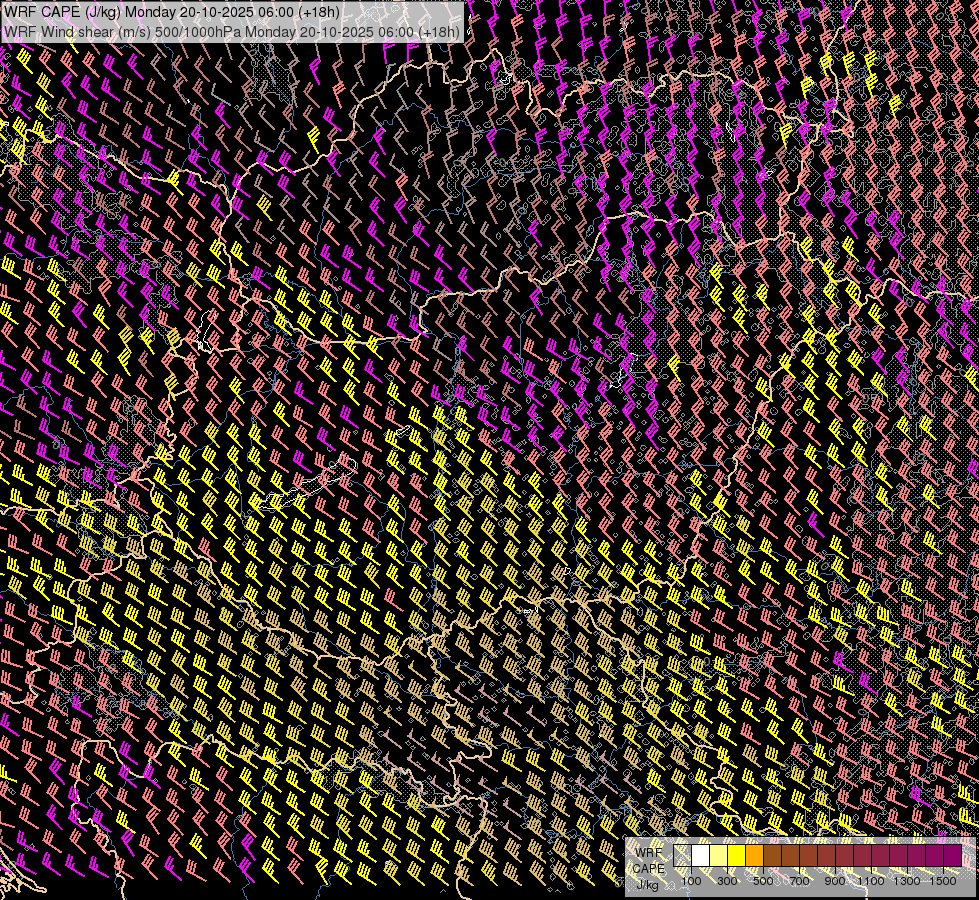Click the 300 legend tick label
The width and height of the screenshot is (979, 900).
pyautogui.click(x=727, y=881)
